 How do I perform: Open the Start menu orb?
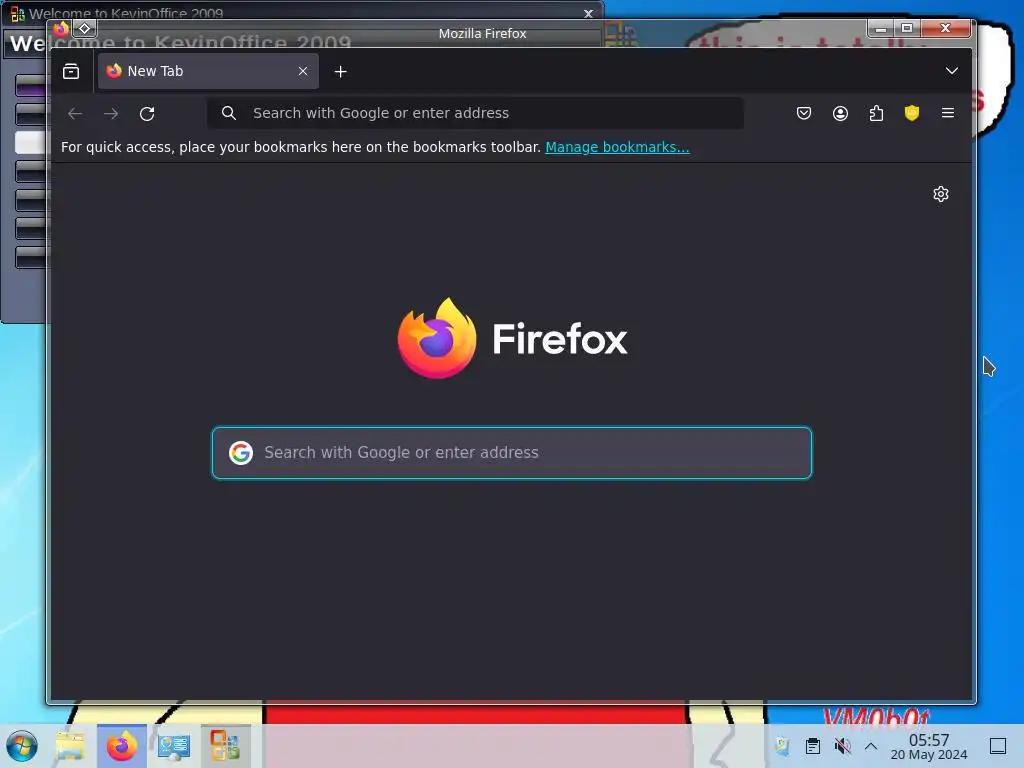[22, 746]
